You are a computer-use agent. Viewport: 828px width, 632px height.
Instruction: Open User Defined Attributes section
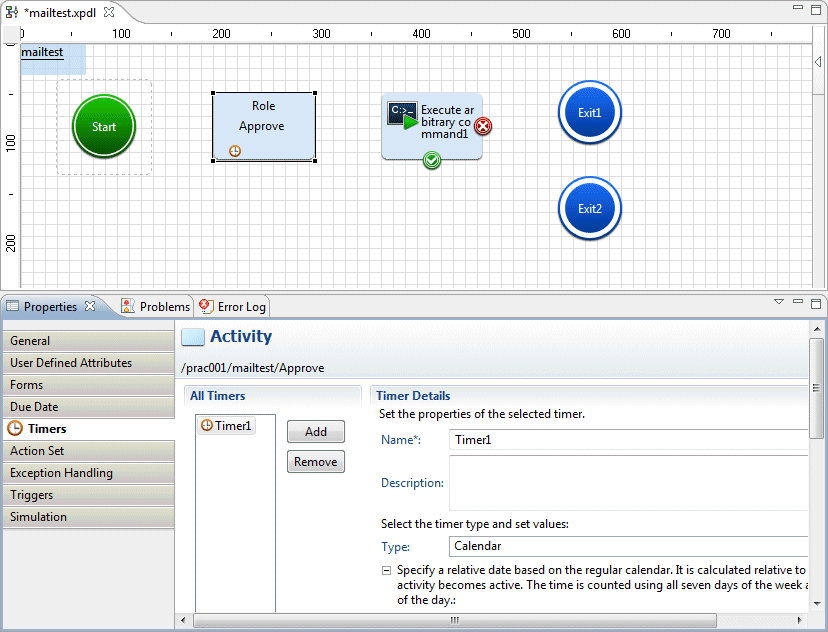tap(89, 363)
